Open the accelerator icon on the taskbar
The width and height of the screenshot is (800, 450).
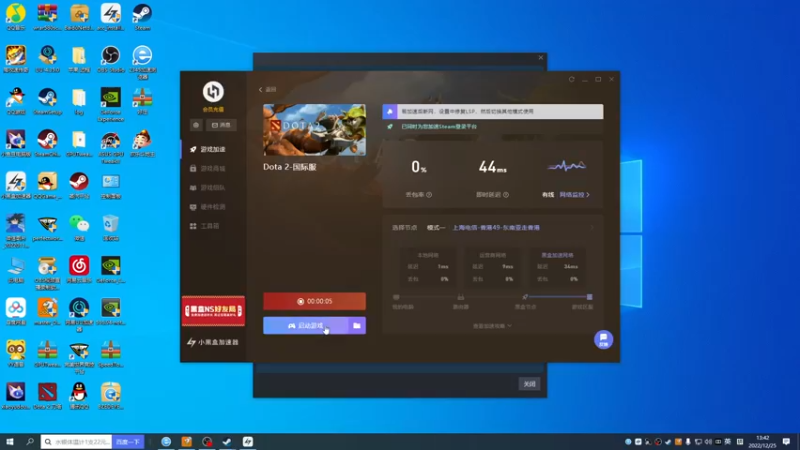[x=247, y=442]
